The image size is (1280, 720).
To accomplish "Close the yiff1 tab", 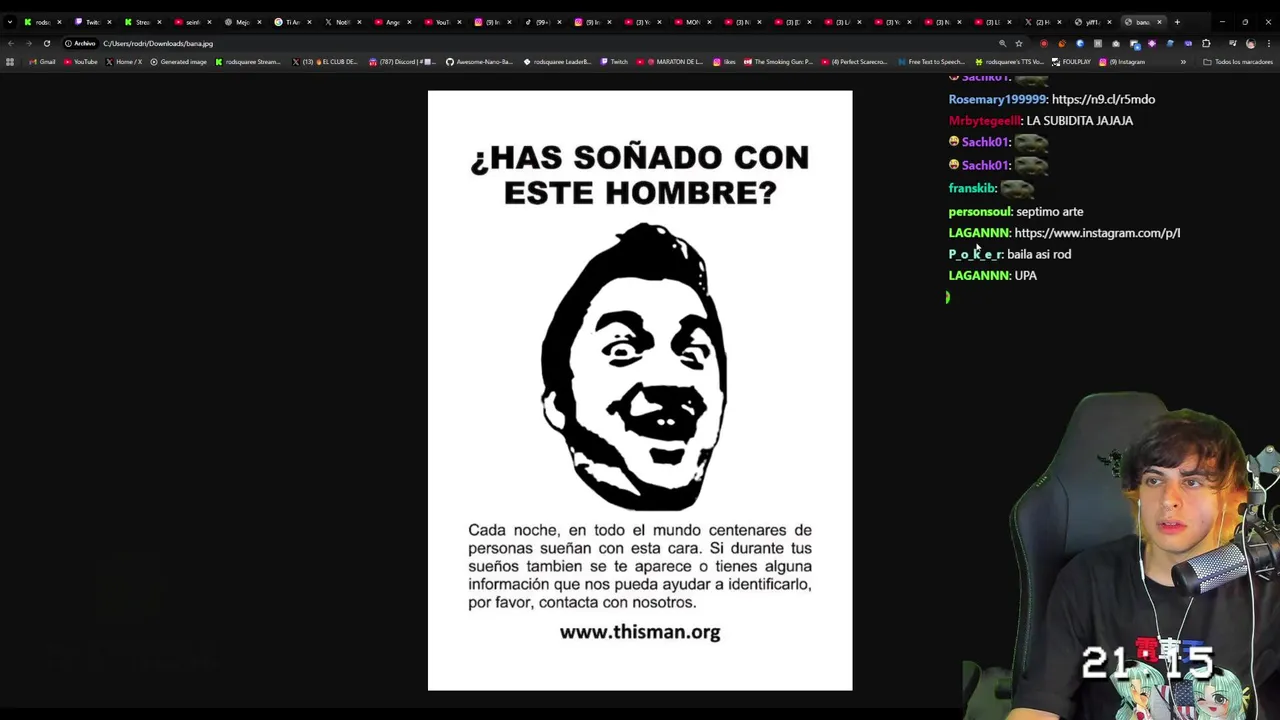I will point(1109,22).
